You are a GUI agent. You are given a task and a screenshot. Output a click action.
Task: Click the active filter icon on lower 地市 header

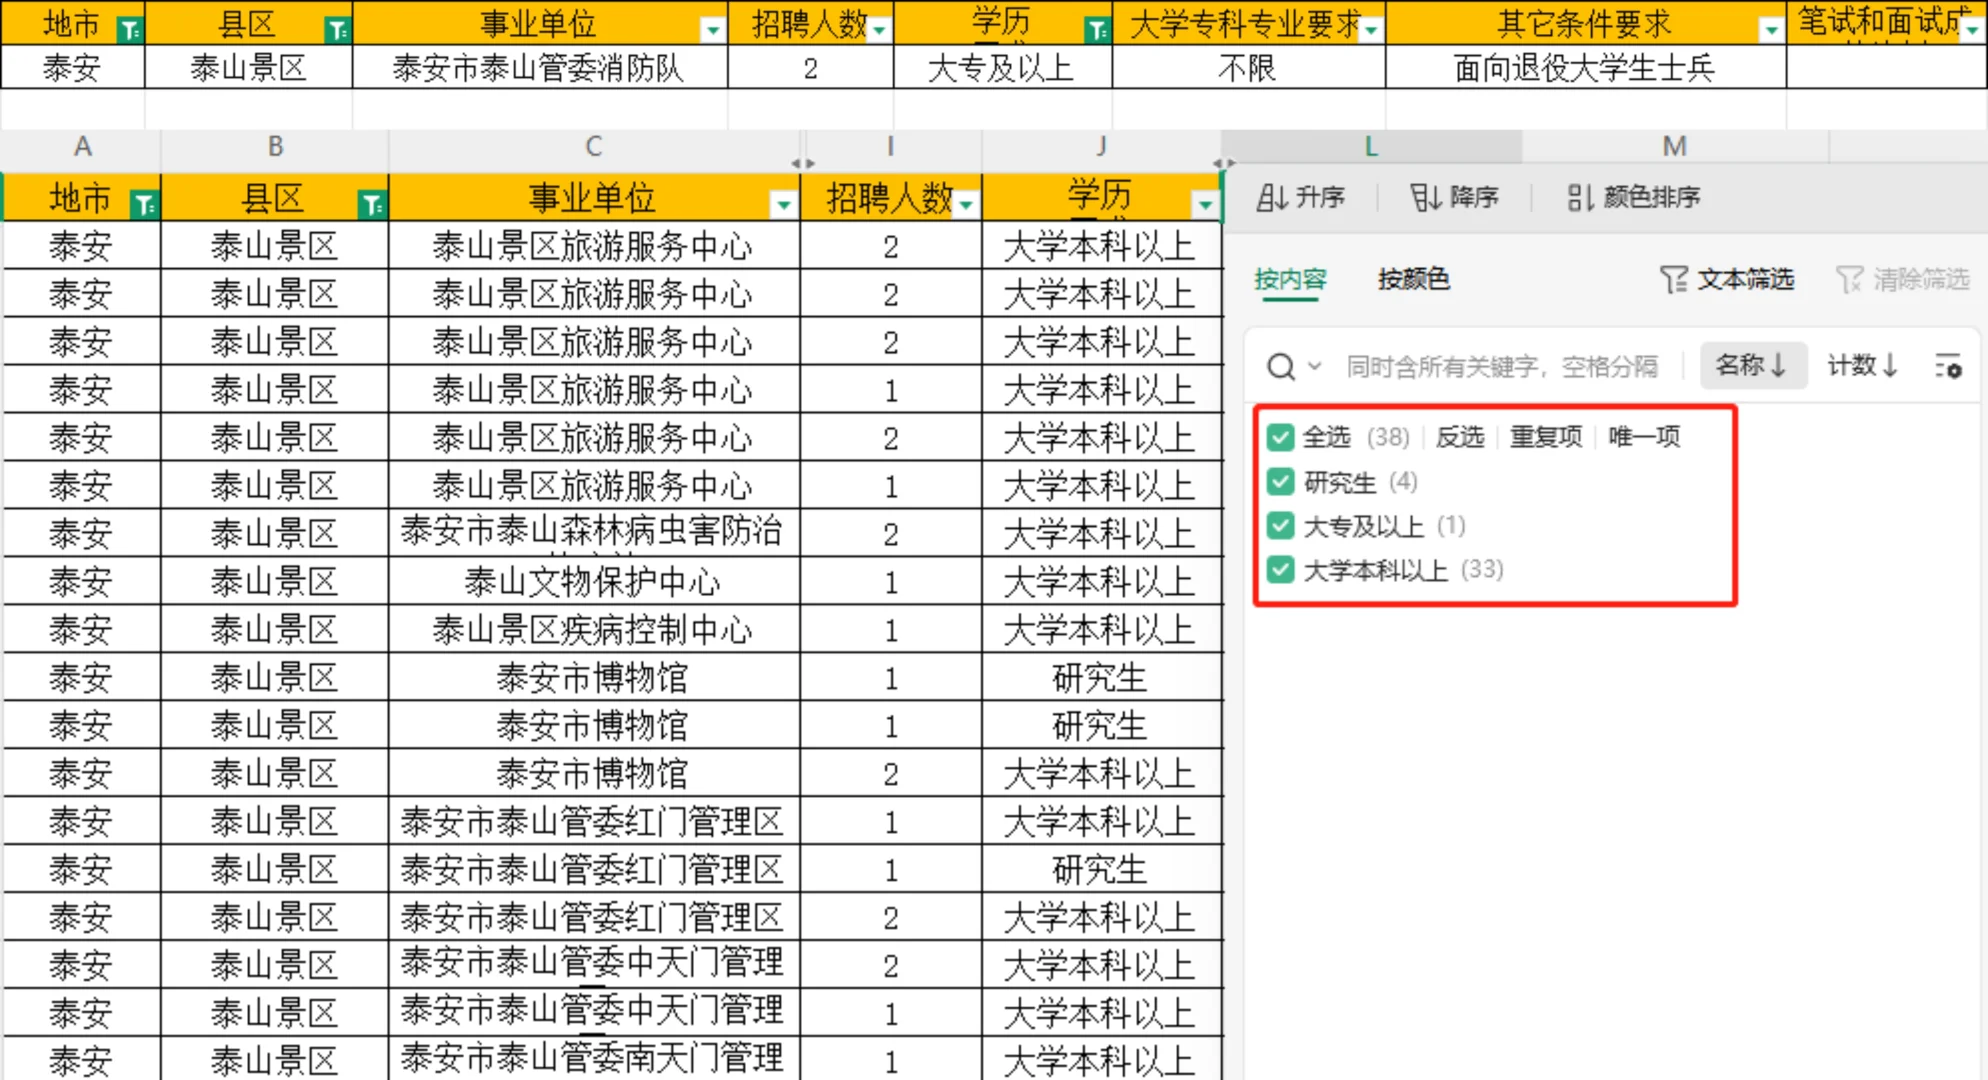pos(145,205)
